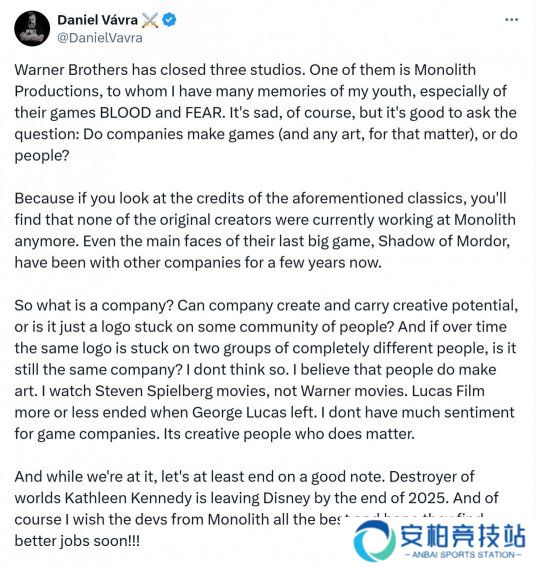Click the blue verified checkmark badge
The width and height of the screenshot is (540, 567).
coord(169,20)
